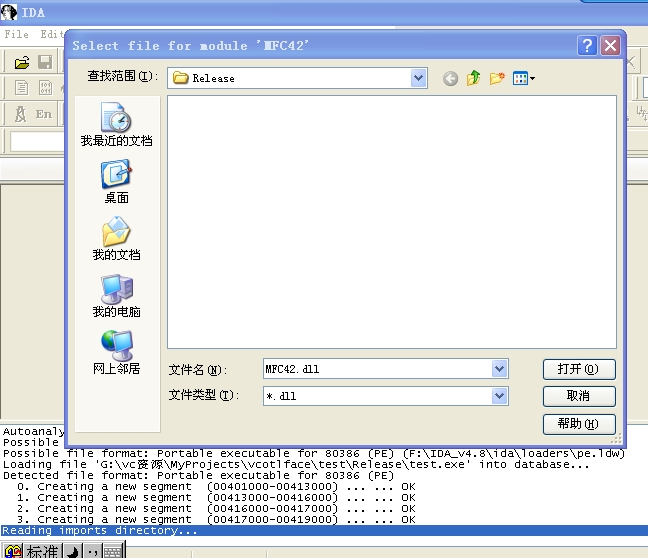Click the 标准 IME mode button
Screen dimensions: 648x558
[43, 552]
